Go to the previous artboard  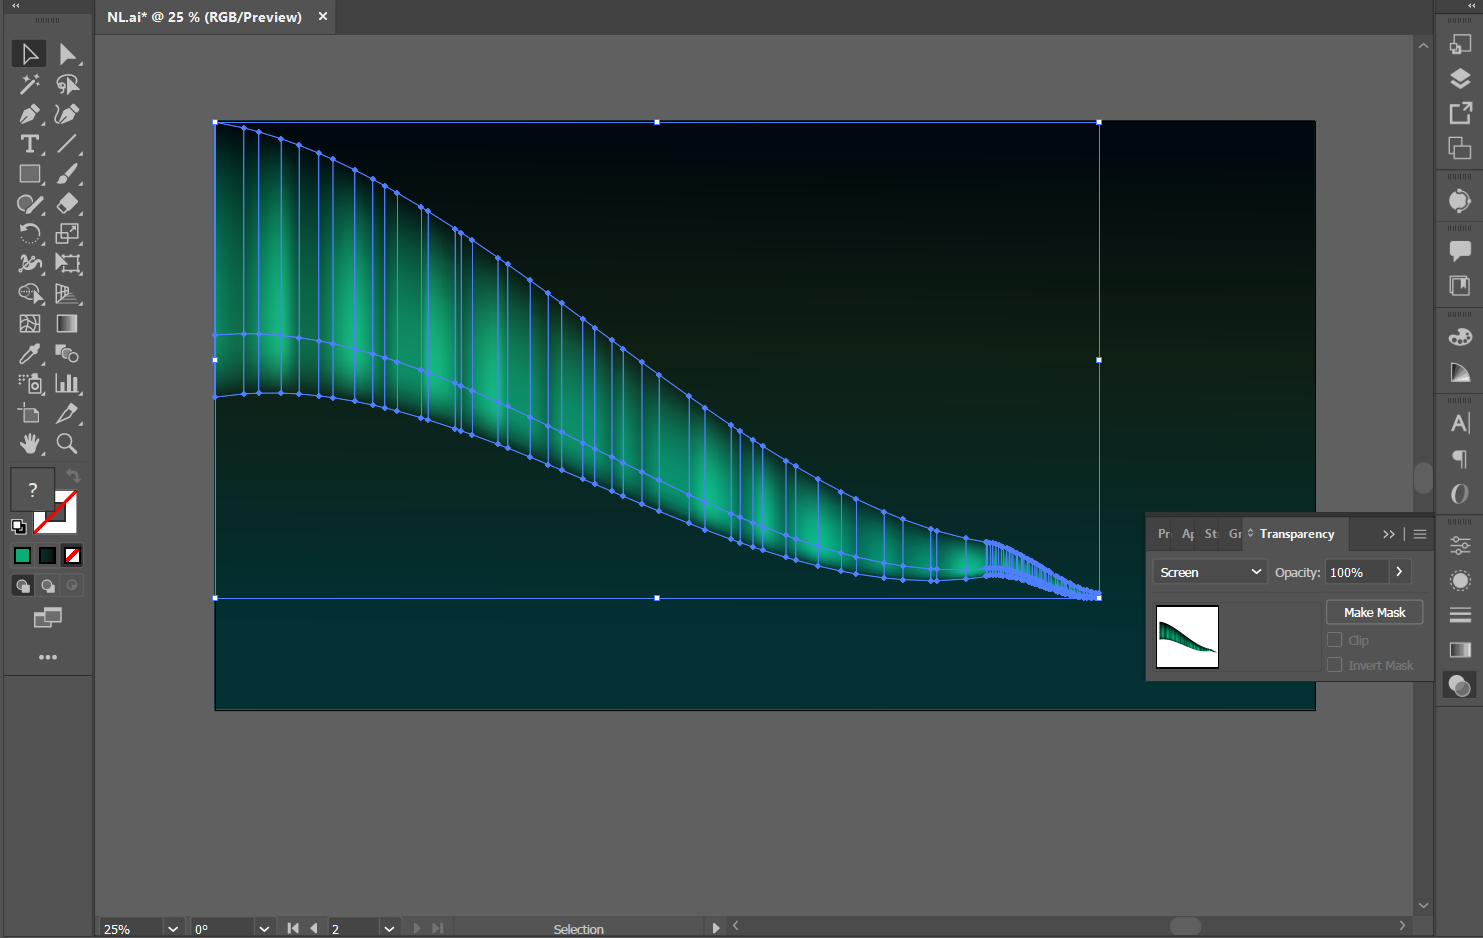click(314, 928)
